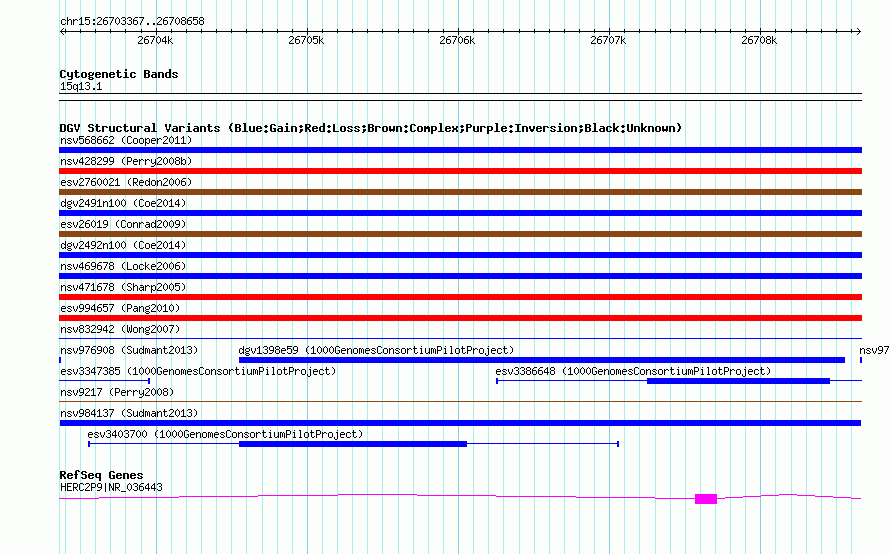Click the thin nsv832942 (Wong2007) line
Screen dimensions: 890x554
point(460,339)
